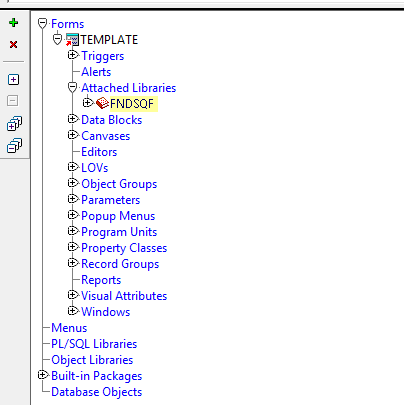Click the Expand node toolbar icon
The height and width of the screenshot is (405, 404).
14,79
